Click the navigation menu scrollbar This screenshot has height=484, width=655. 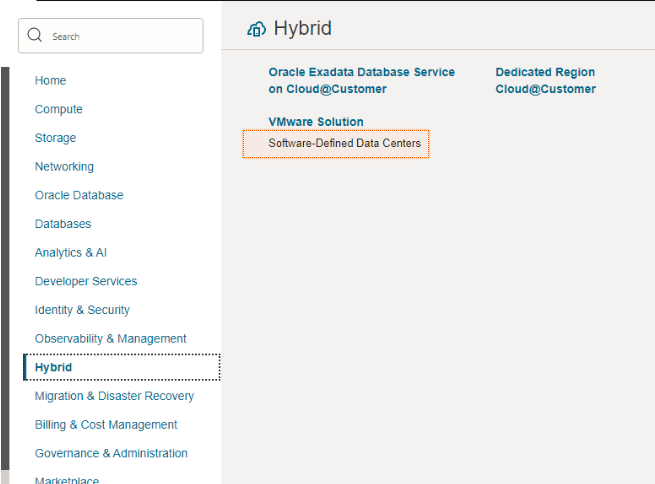point(5,267)
